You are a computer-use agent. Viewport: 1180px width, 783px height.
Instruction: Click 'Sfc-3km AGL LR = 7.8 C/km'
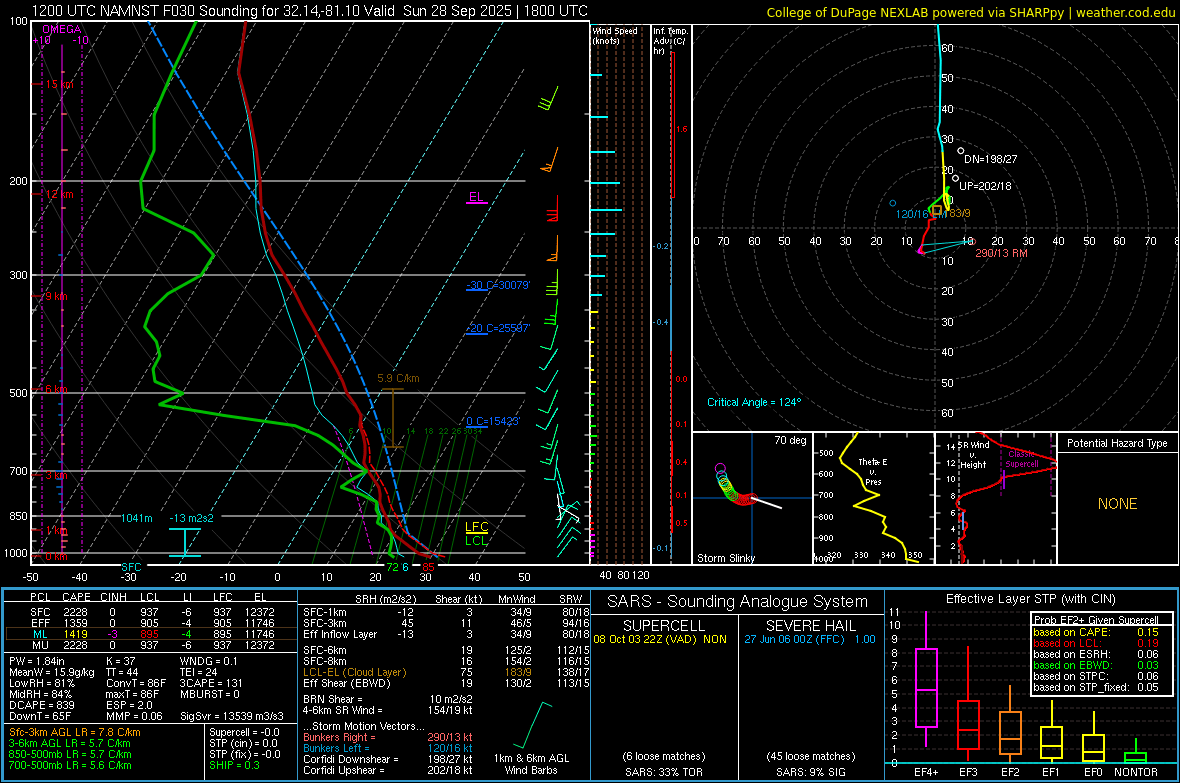point(75,732)
